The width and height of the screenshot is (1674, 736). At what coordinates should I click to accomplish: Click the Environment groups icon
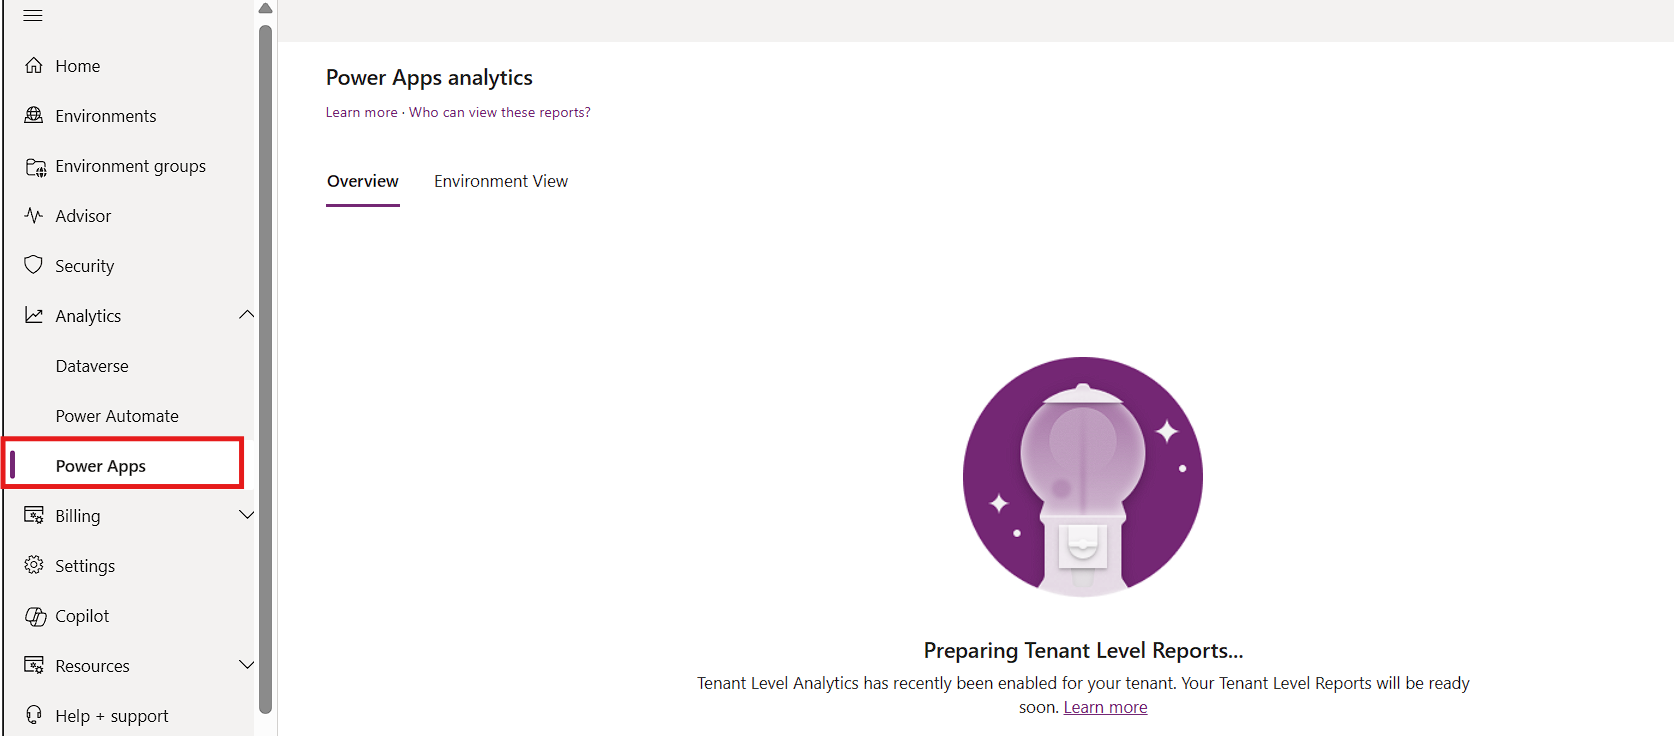35,167
